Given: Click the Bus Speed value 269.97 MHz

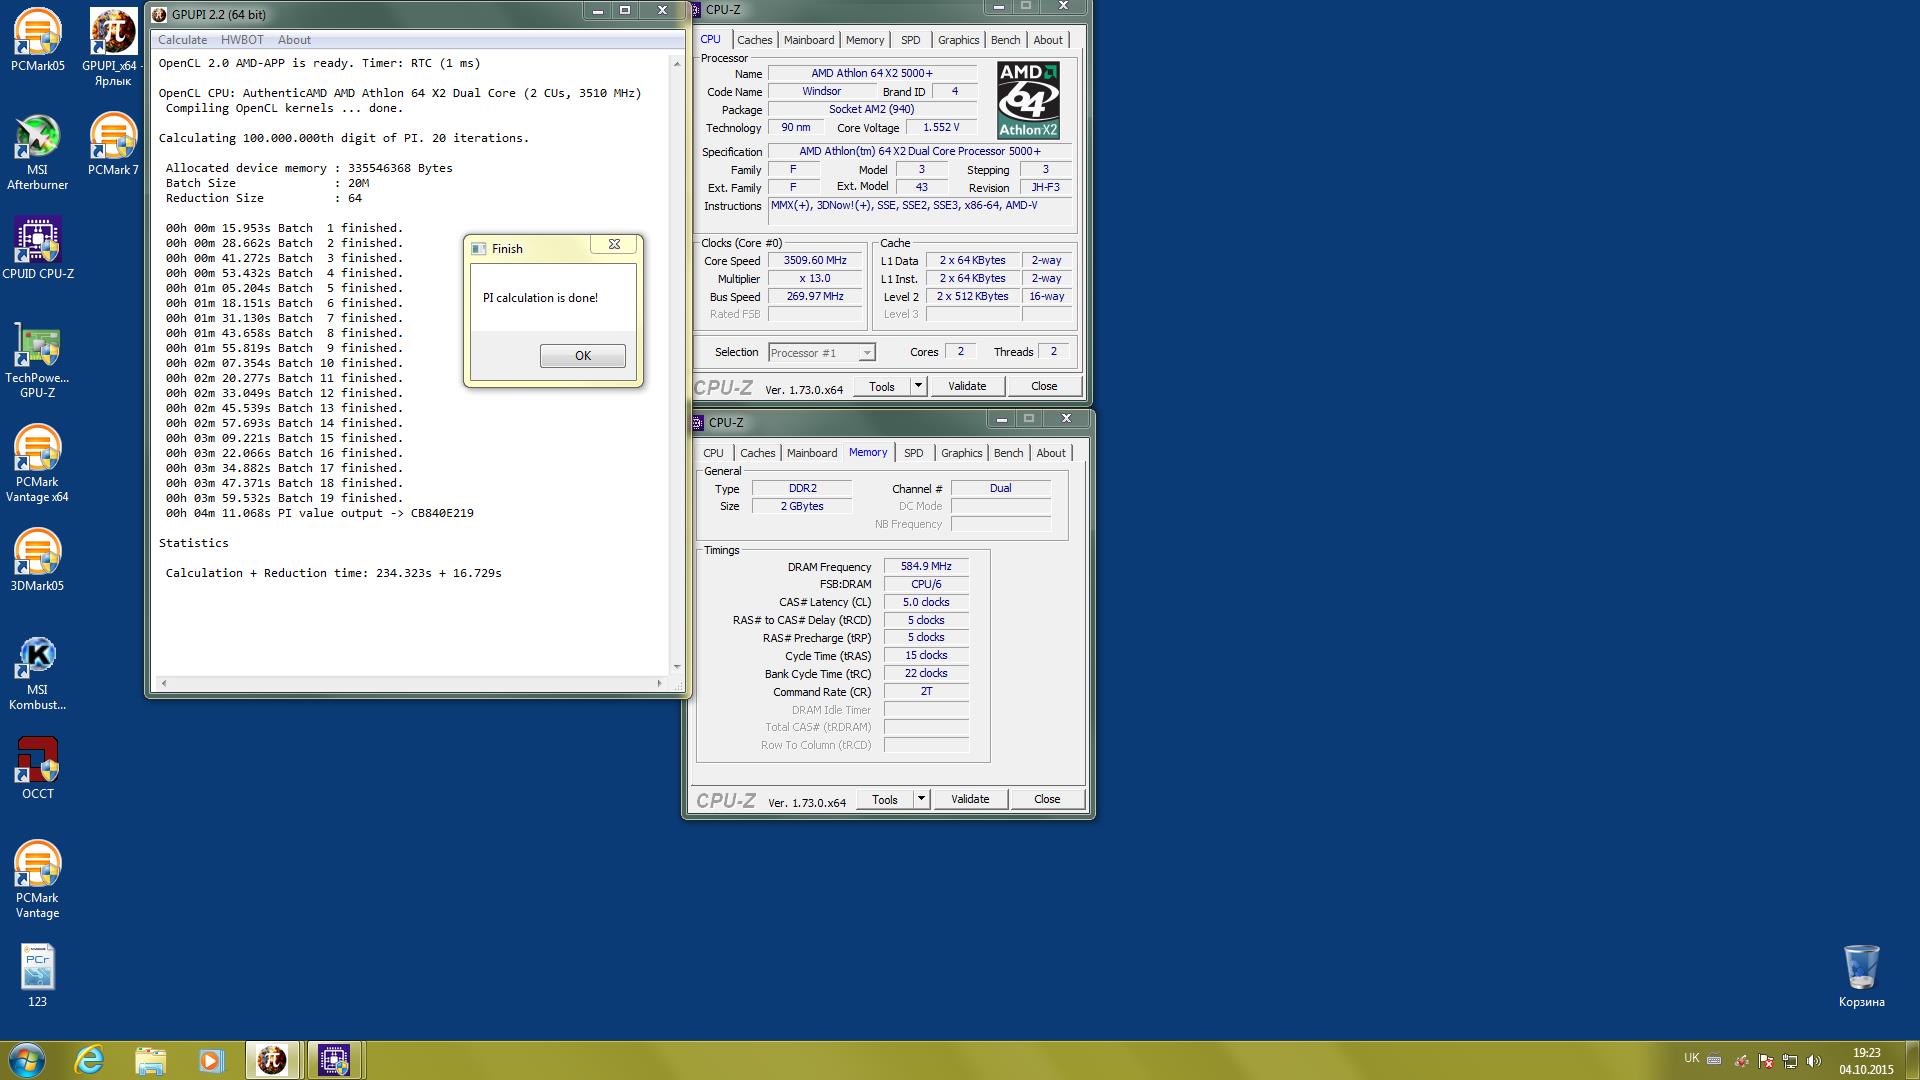Looking at the screenshot, I should 815,296.
